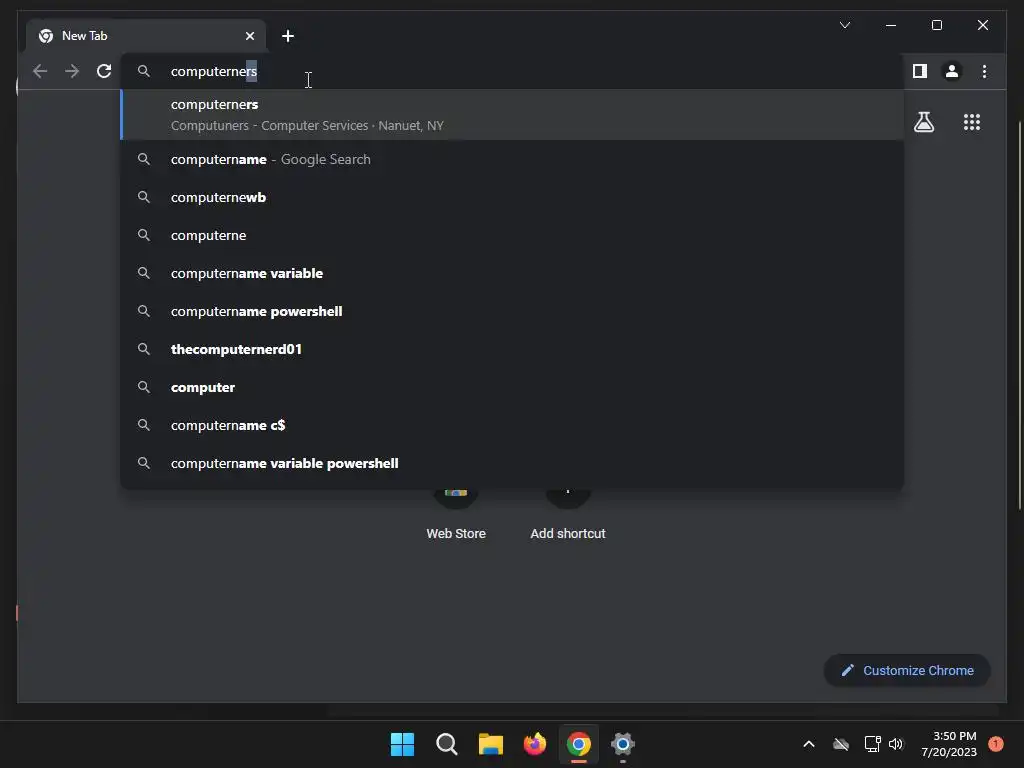Launch Firefox from taskbar
Image resolution: width=1024 pixels, height=768 pixels.
pyautogui.click(x=535, y=744)
